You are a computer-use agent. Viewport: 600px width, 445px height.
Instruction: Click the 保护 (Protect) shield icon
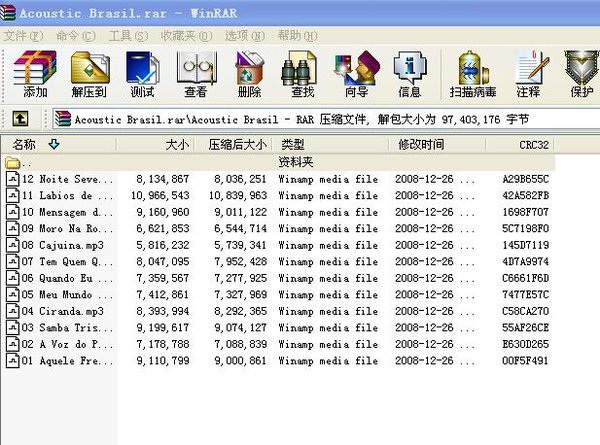pos(582,74)
